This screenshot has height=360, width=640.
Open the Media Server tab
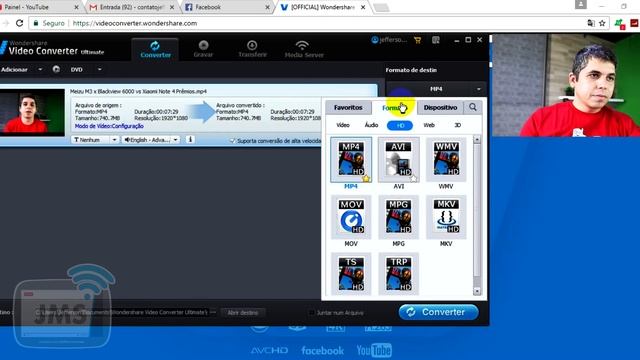[304, 49]
